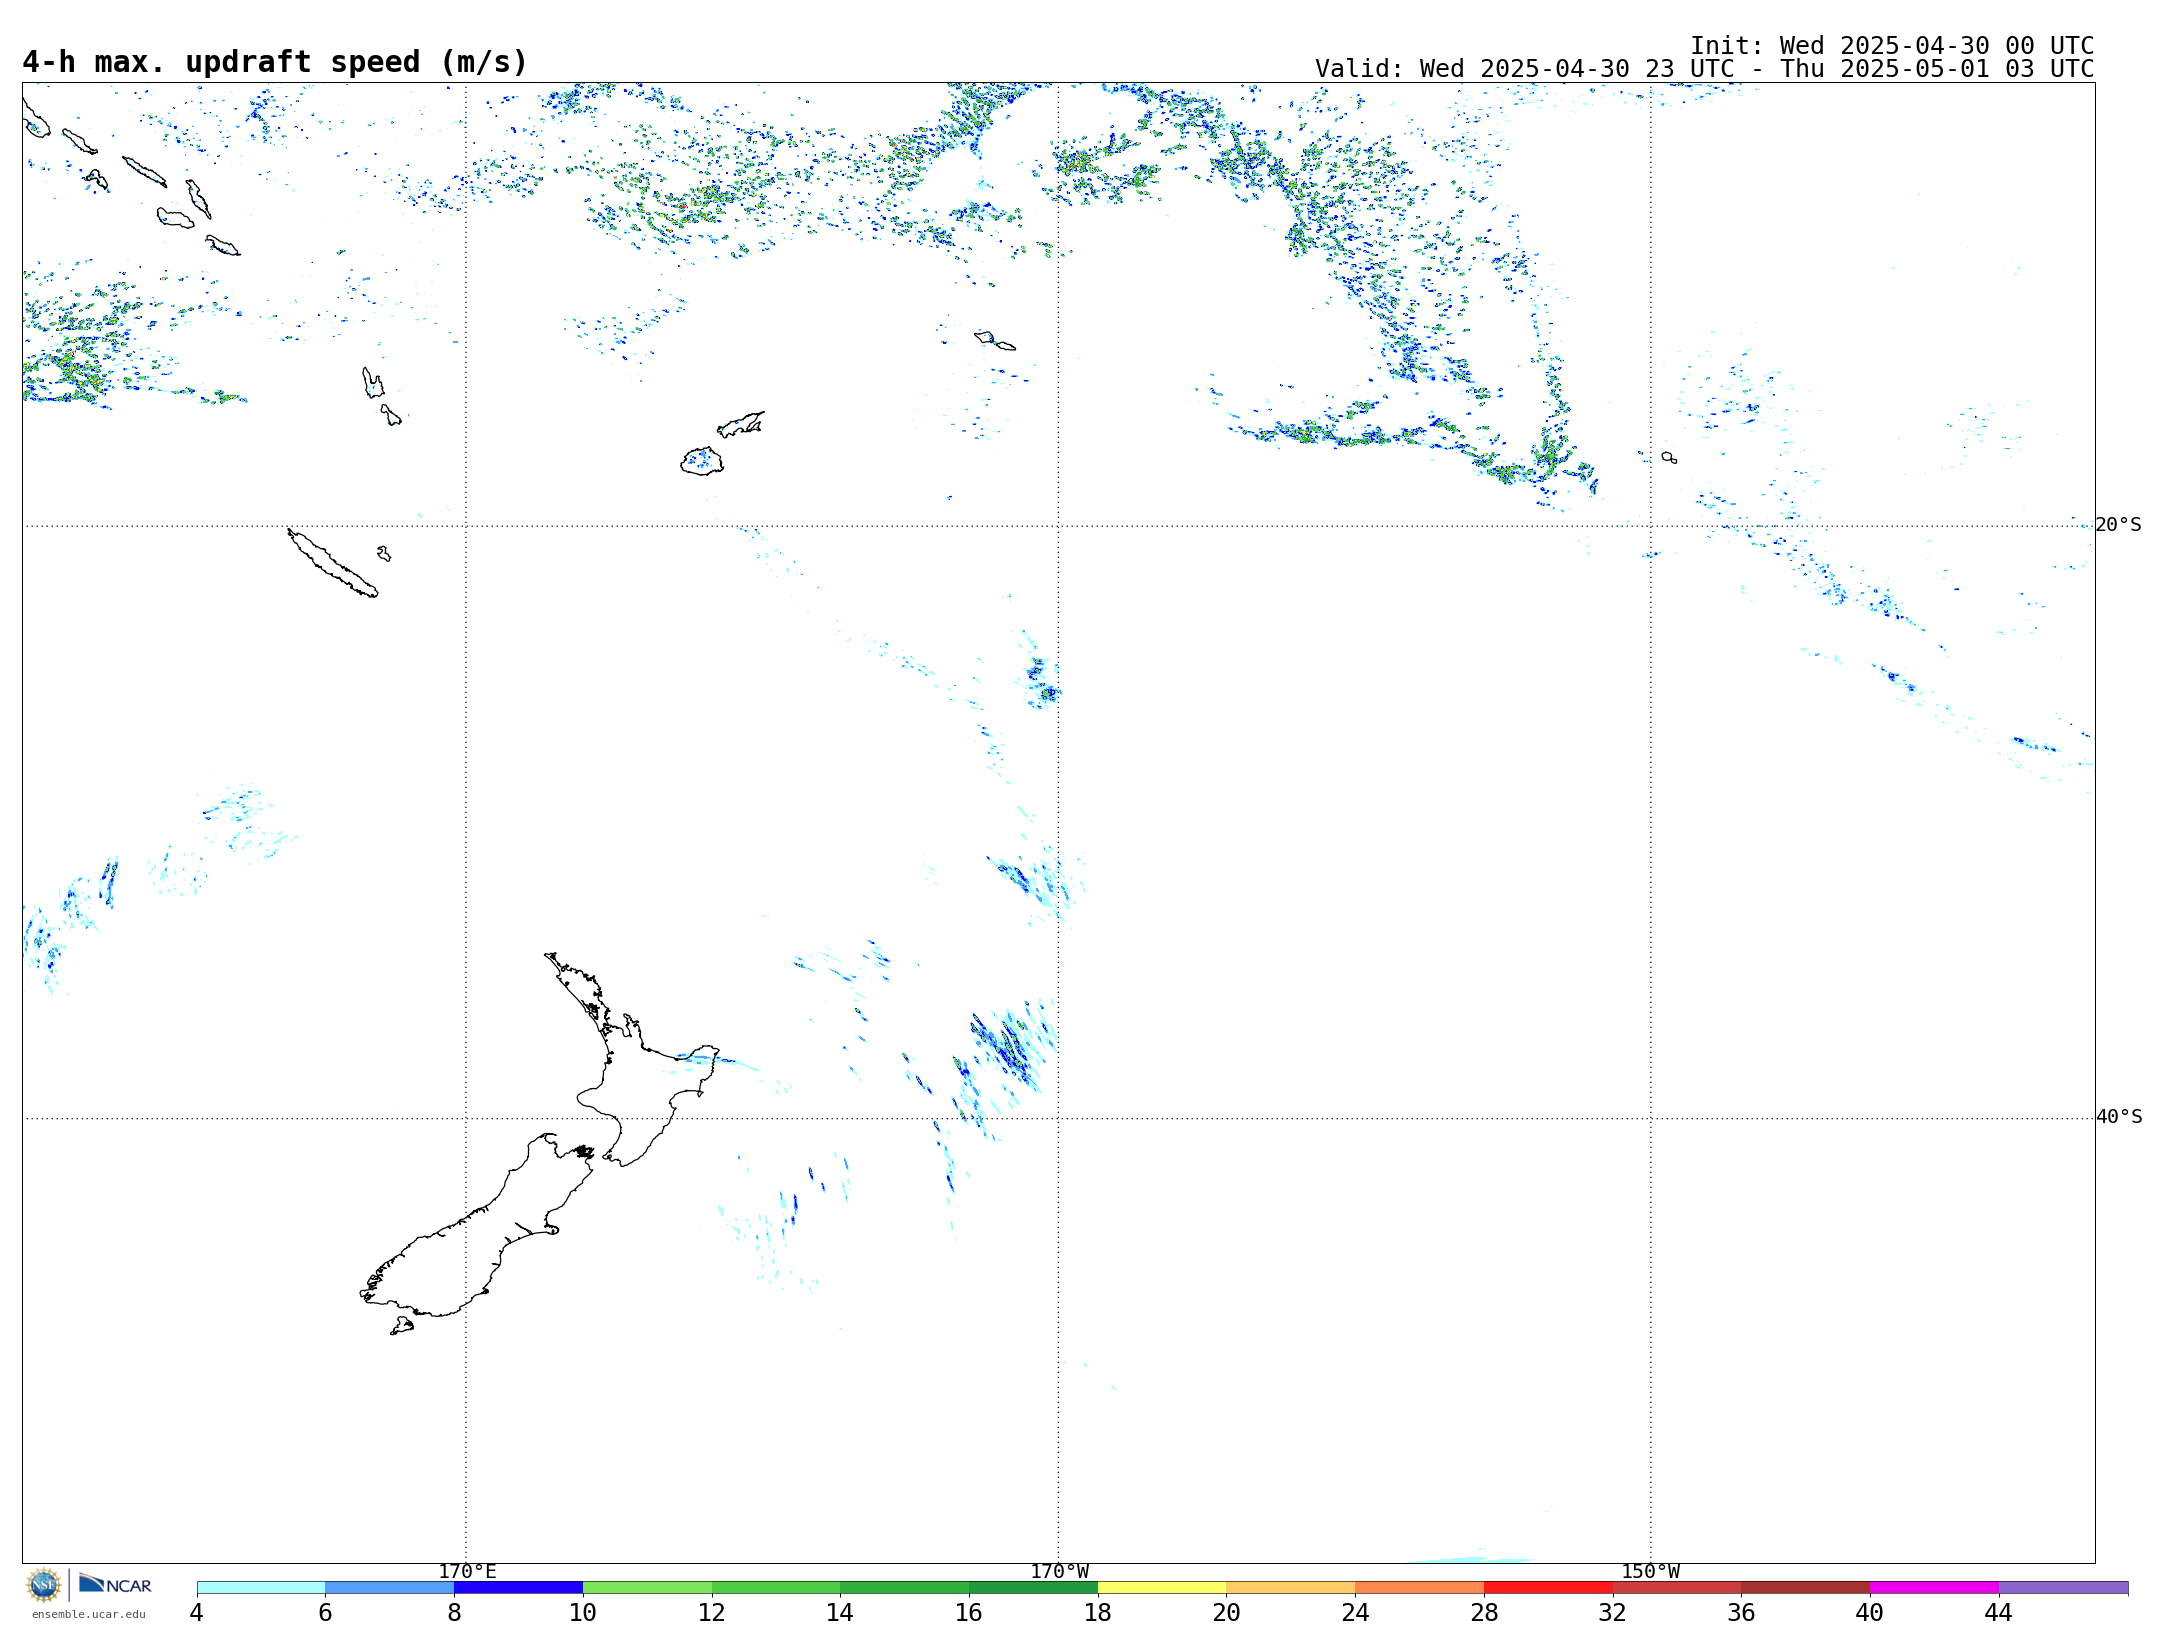The image size is (2160, 1626).
Task: Click the NSF logo icon
Action: (44, 1585)
